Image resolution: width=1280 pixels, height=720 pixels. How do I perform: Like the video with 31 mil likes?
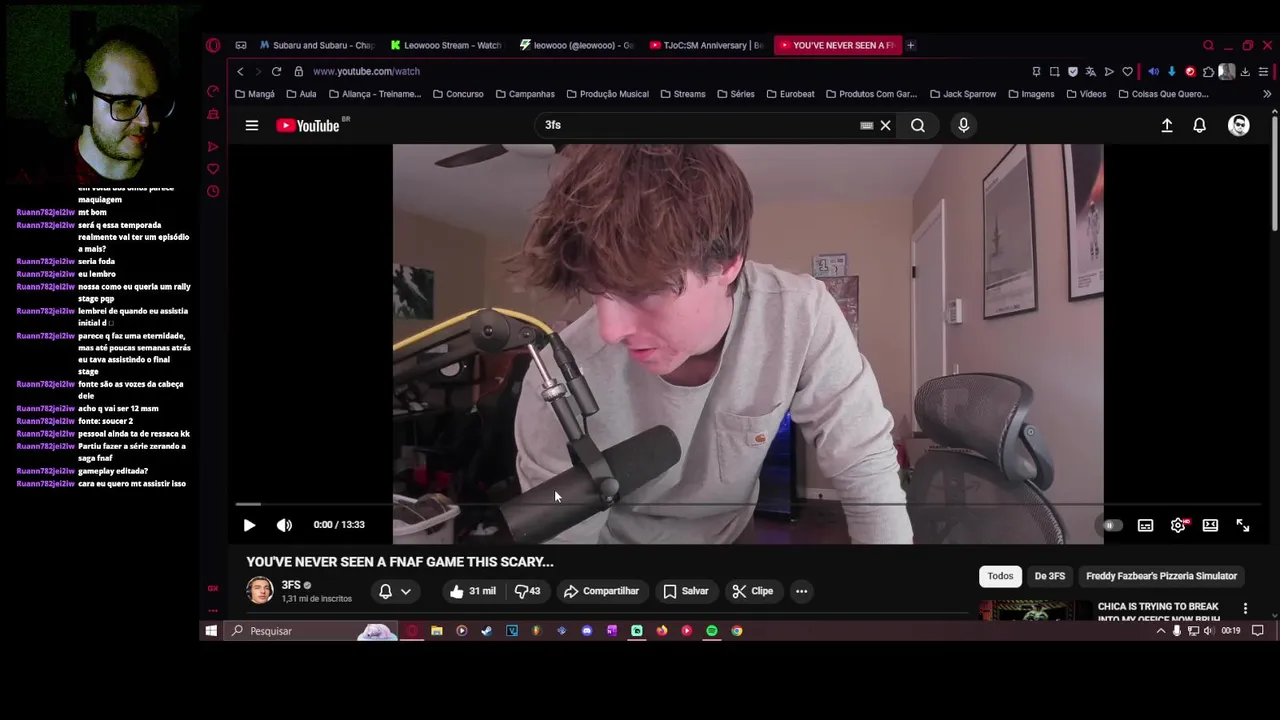point(472,591)
